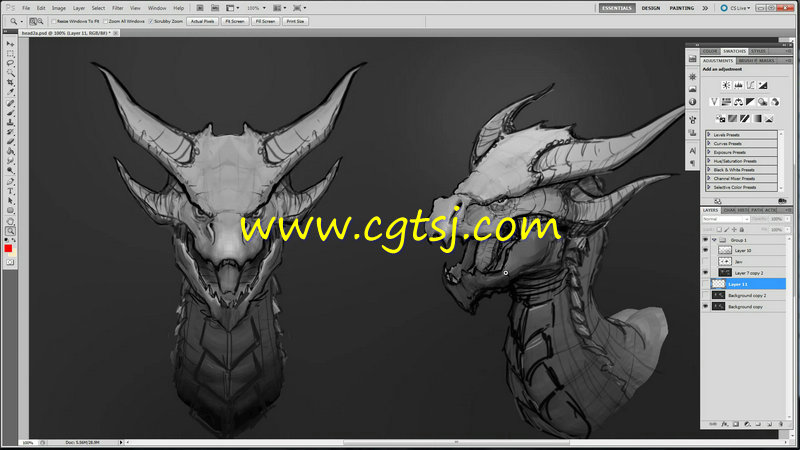Select the Brush tool
800x450 pixels.
coord(10,113)
